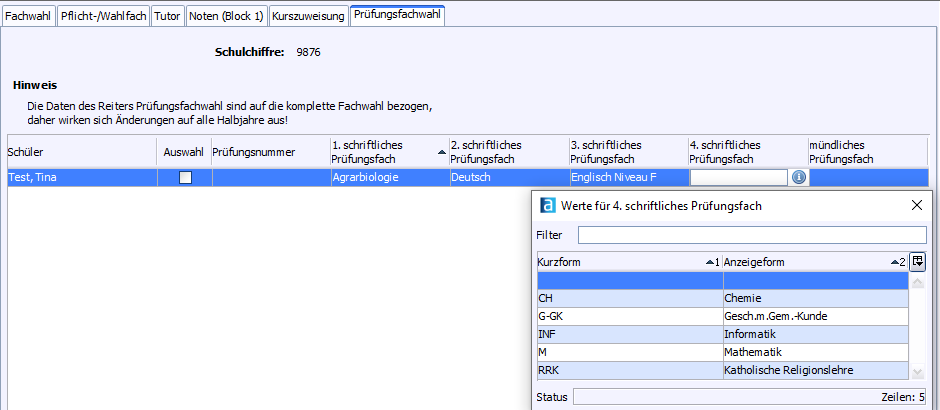Click the 4. schriftliches Prüfungsfach input cell
This screenshot has height=410, width=940.
[739, 178]
